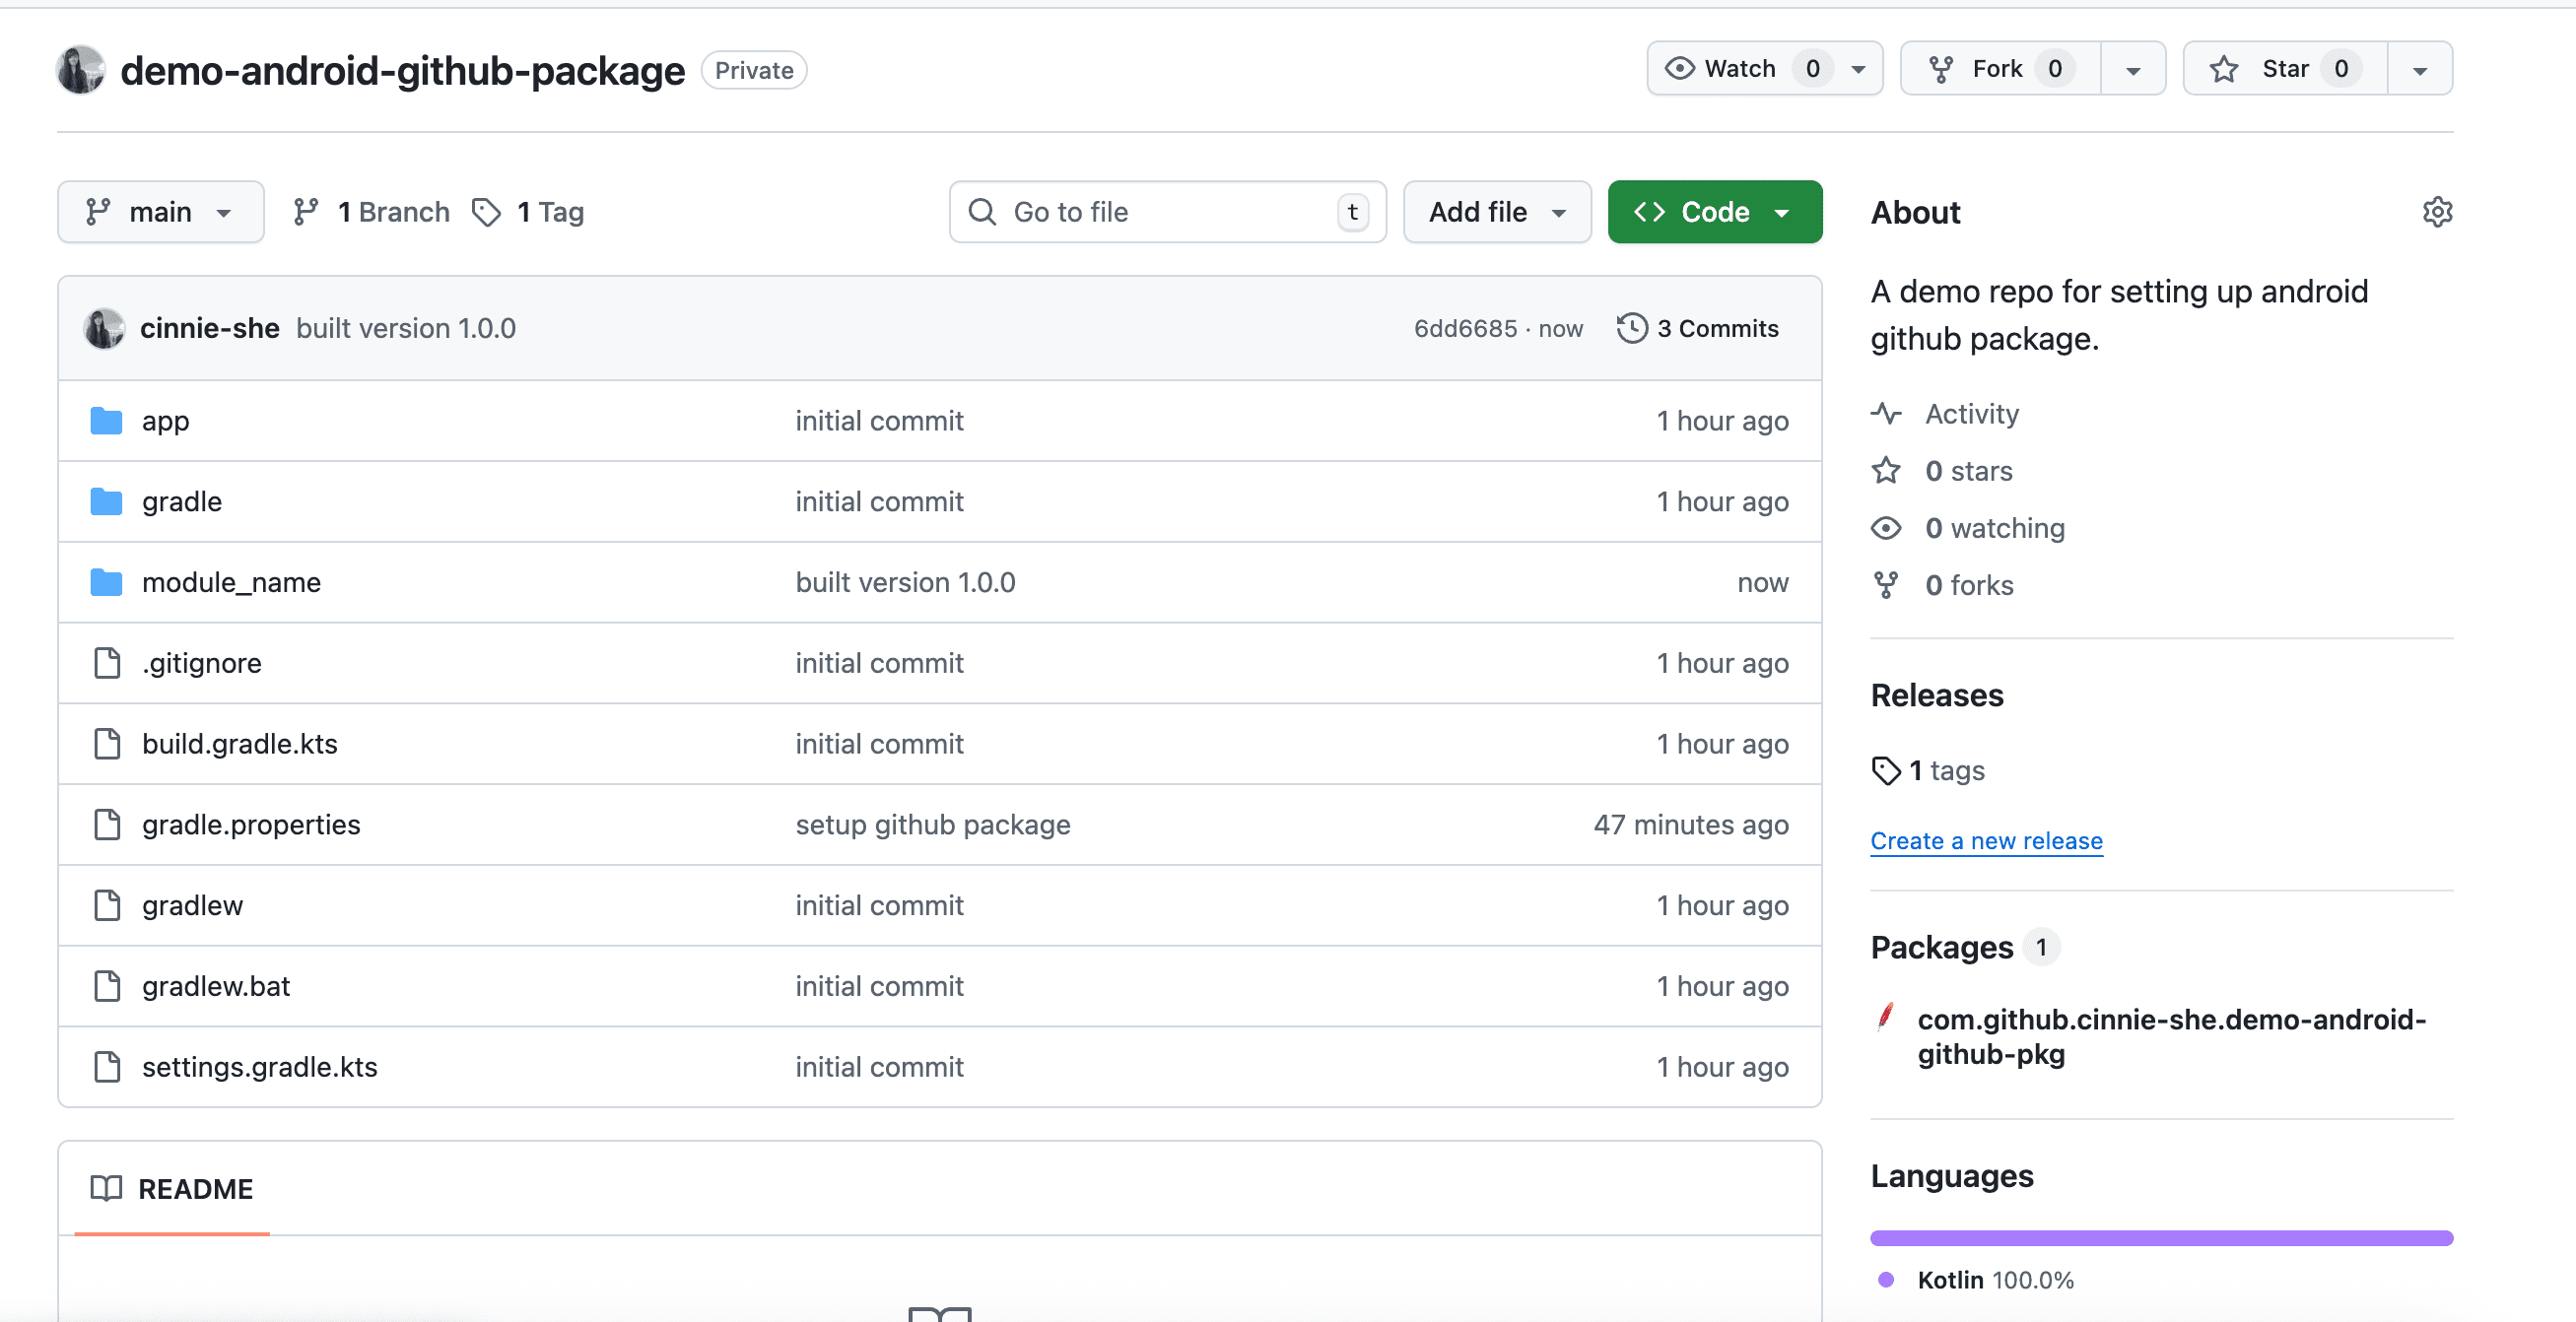Switch to the README section
Image resolution: width=2576 pixels, height=1322 pixels.
195,1189
